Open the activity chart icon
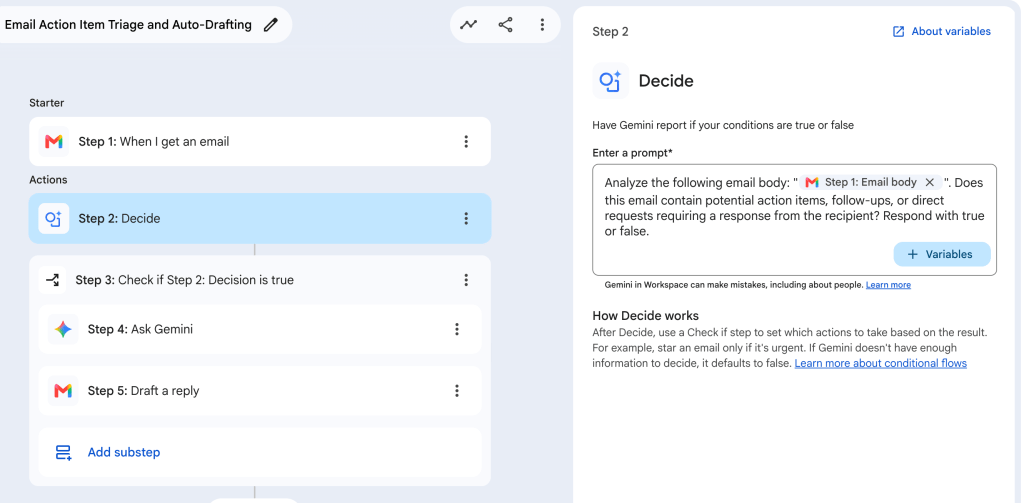This screenshot has width=1024, height=503. 468,25
